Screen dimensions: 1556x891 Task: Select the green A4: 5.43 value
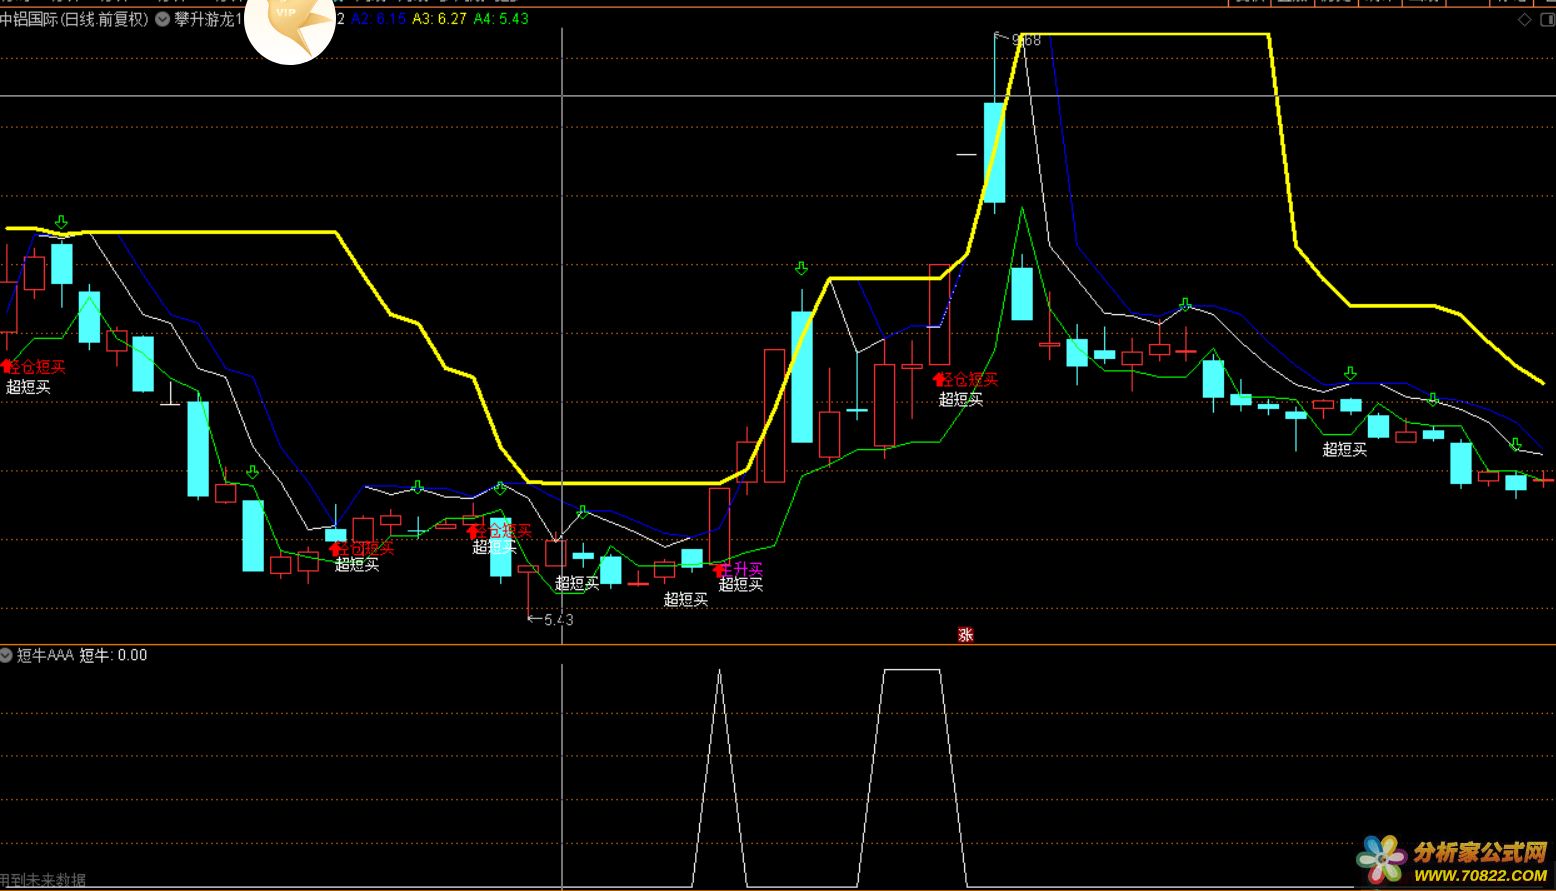click(x=501, y=19)
